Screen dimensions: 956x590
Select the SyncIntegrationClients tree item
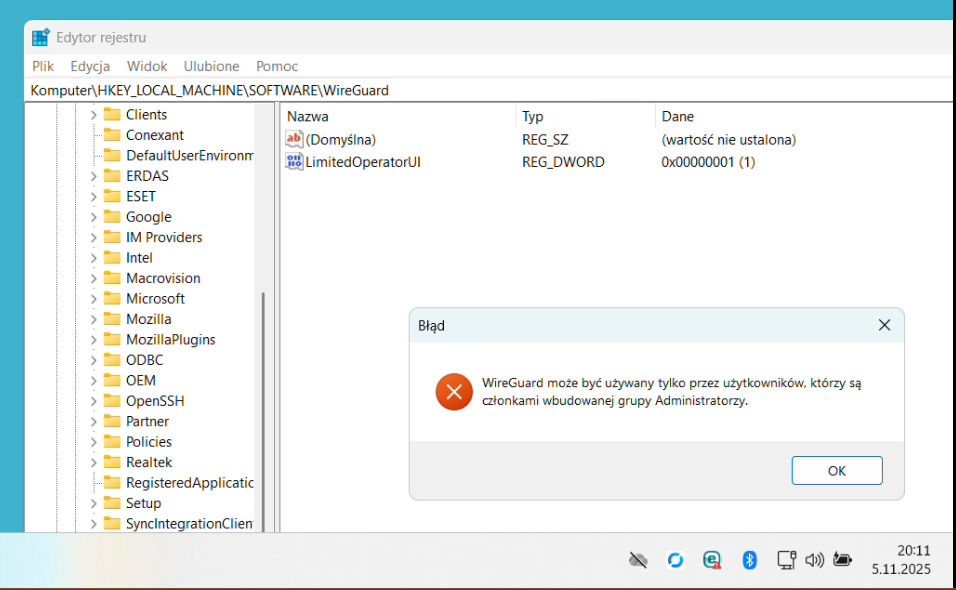tap(190, 524)
